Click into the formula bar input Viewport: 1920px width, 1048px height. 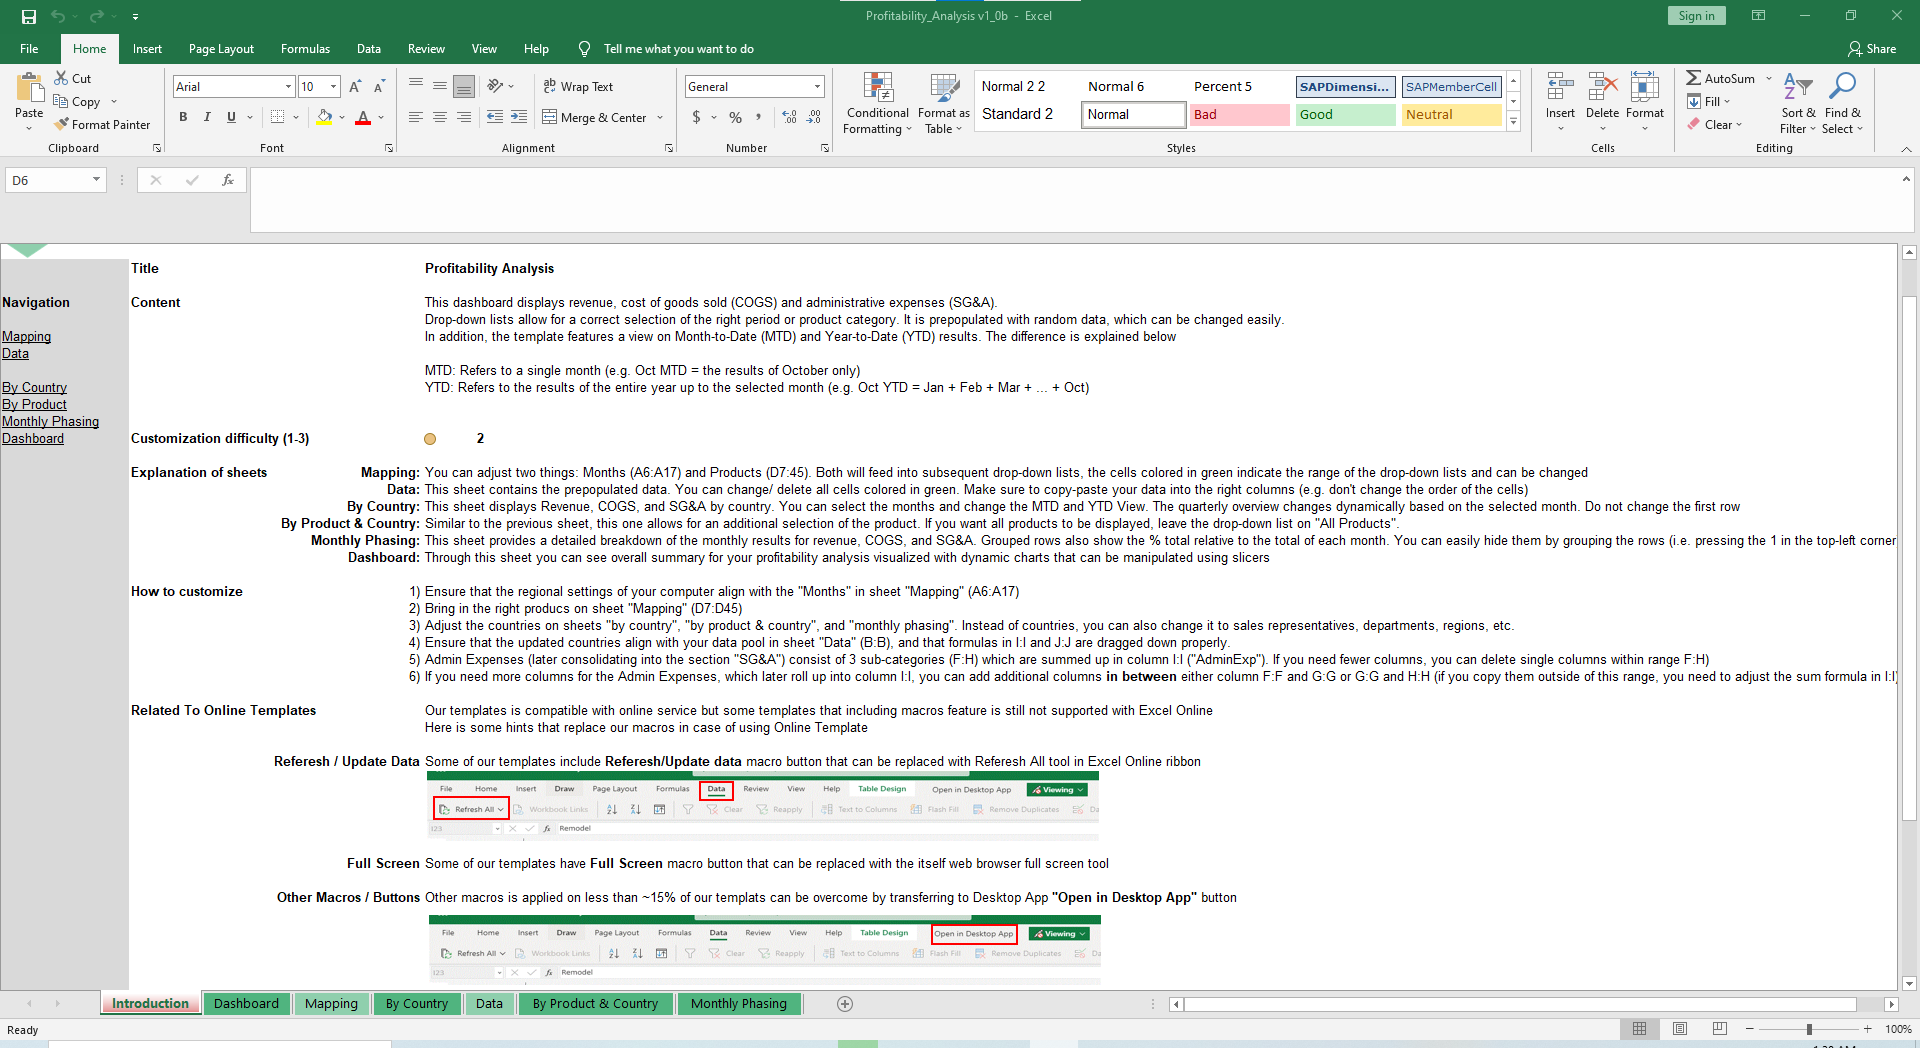point(1075,200)
